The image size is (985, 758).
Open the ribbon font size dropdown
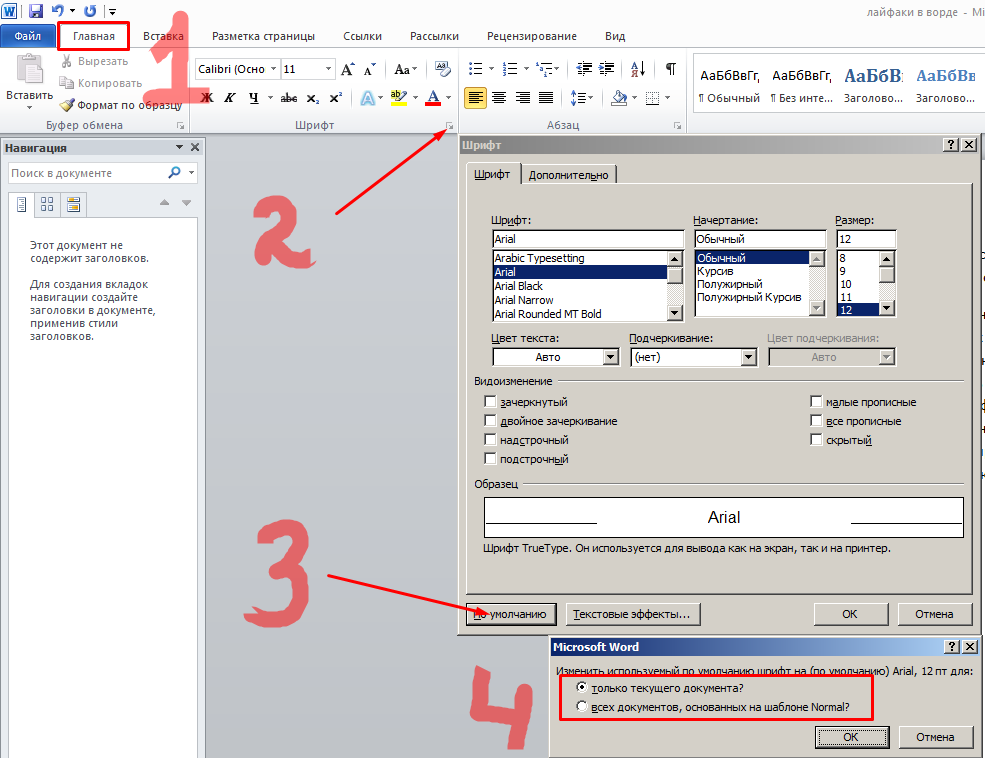tap(328, 69)
